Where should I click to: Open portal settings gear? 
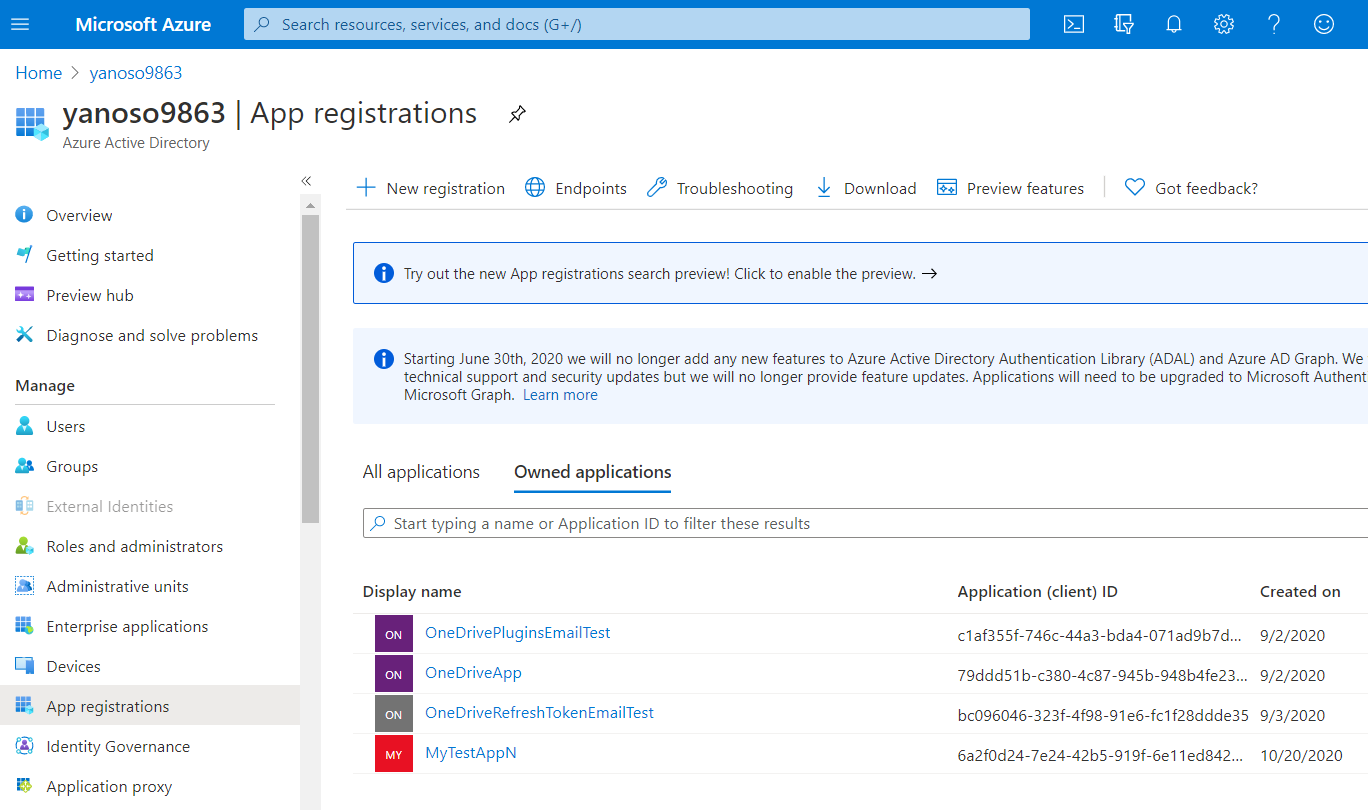click(1224, 24)
